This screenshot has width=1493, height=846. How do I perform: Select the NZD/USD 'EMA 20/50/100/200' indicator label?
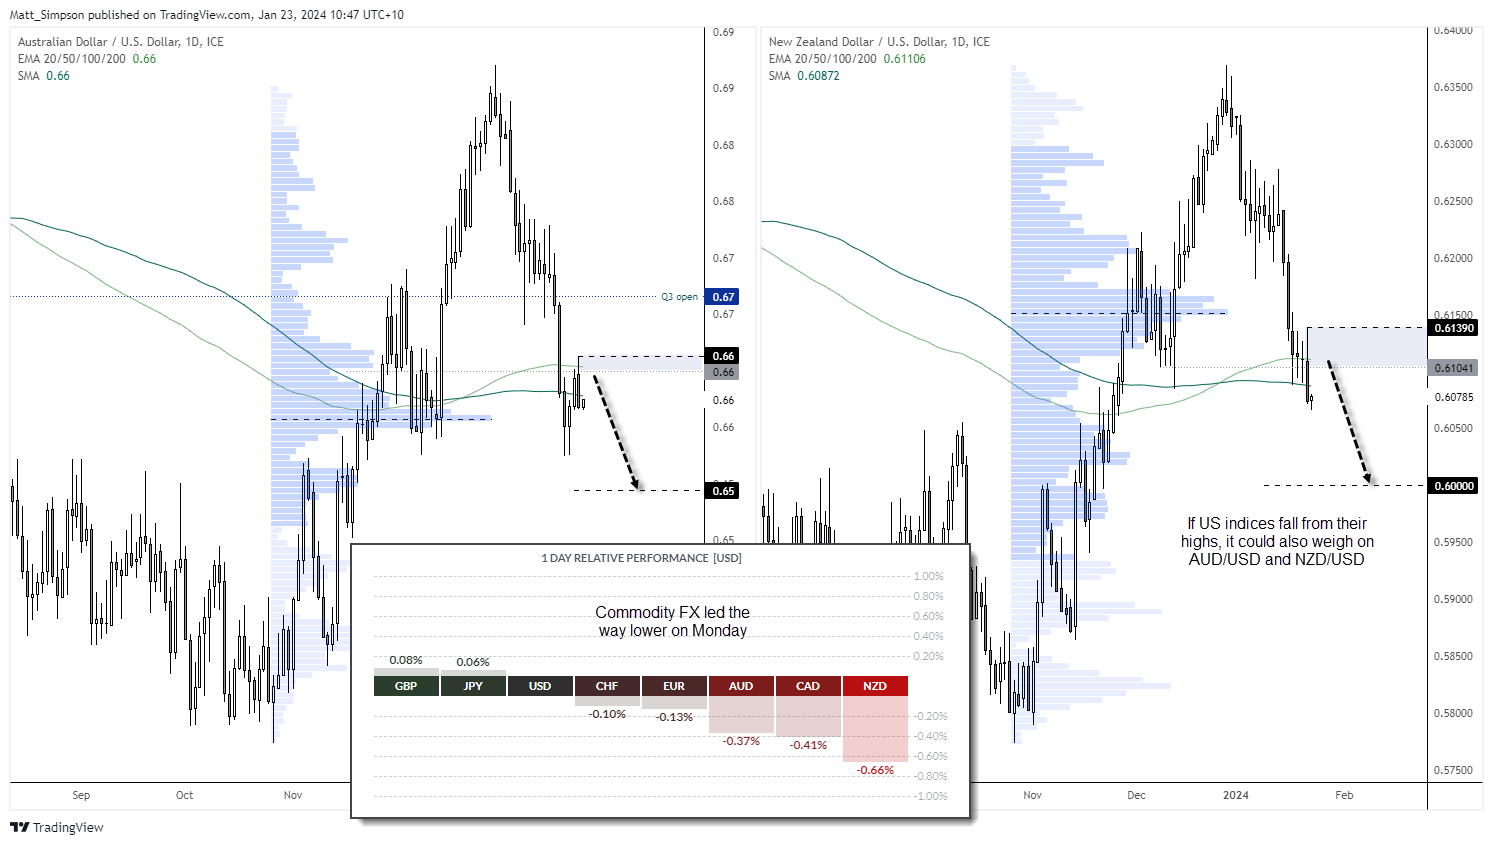click(x=823, y=59)
